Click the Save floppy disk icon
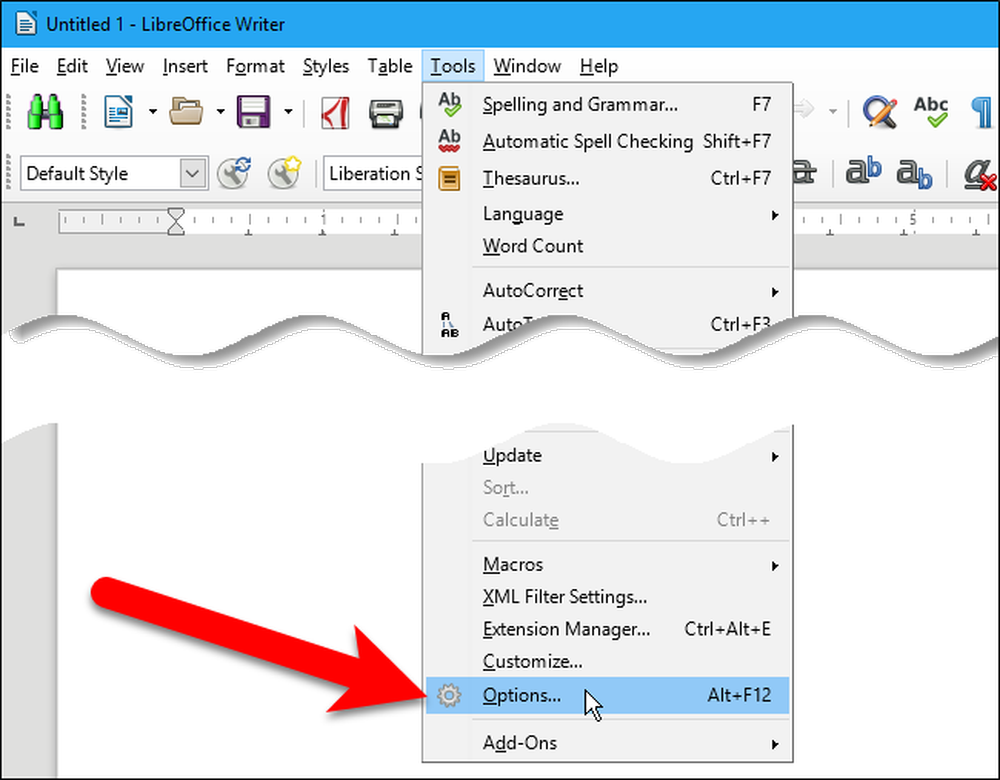 (254, 112)
